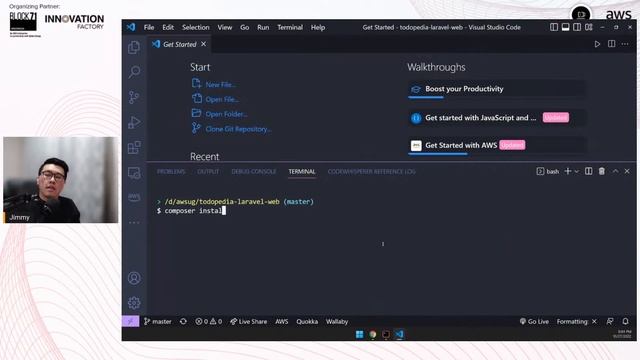Open the Go menu
Viewport: 640px width, 360px height.
tap(244, 27)
